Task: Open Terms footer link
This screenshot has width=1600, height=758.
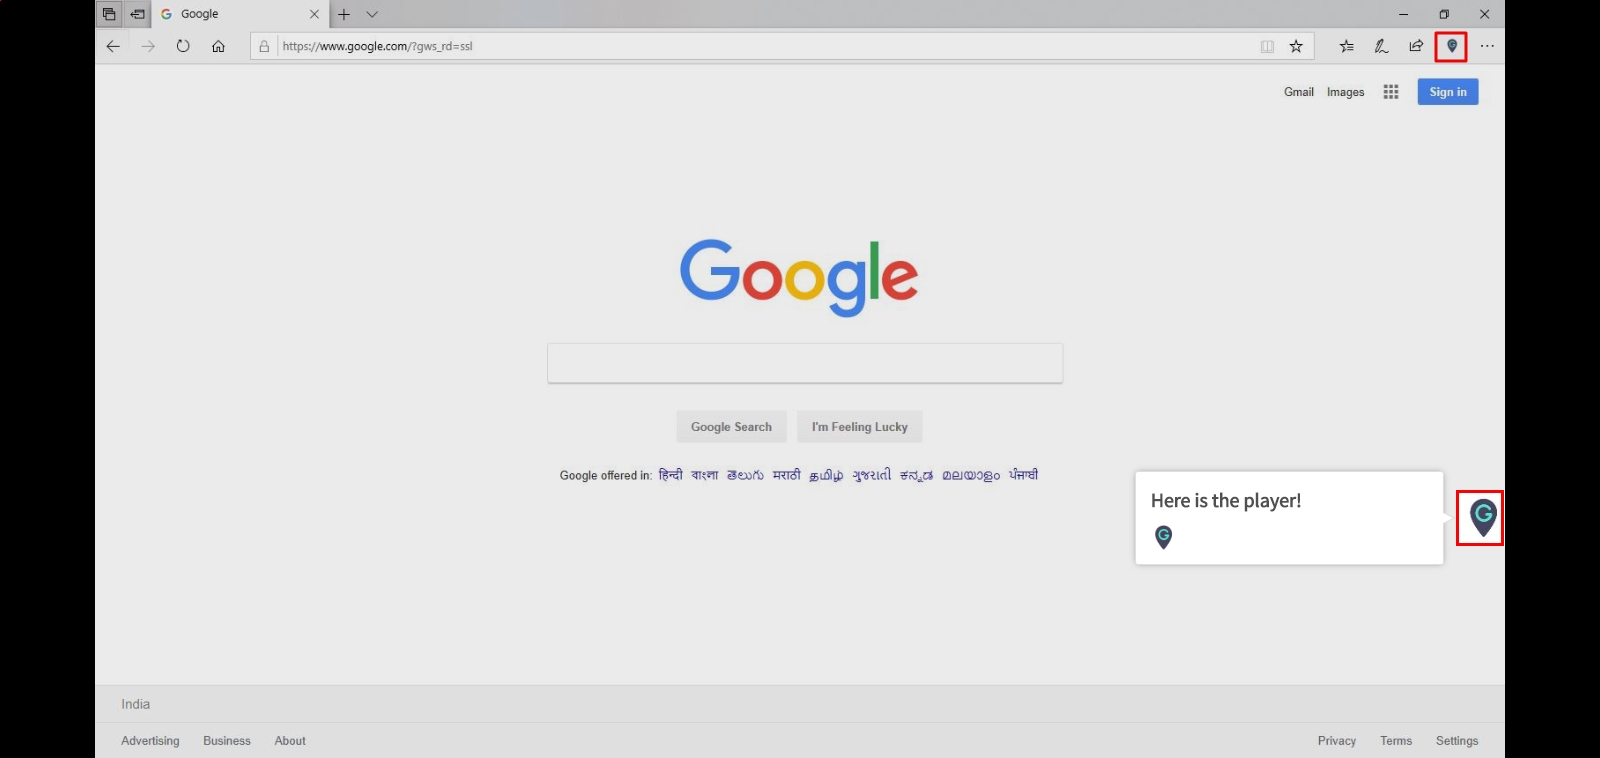Action: click(1396, 741)
